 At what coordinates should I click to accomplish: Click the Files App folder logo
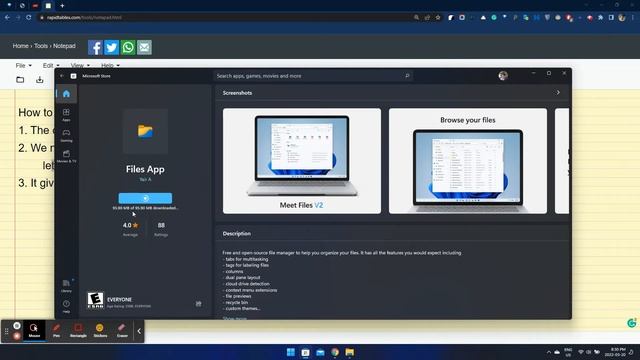click(x=145, y=131)
